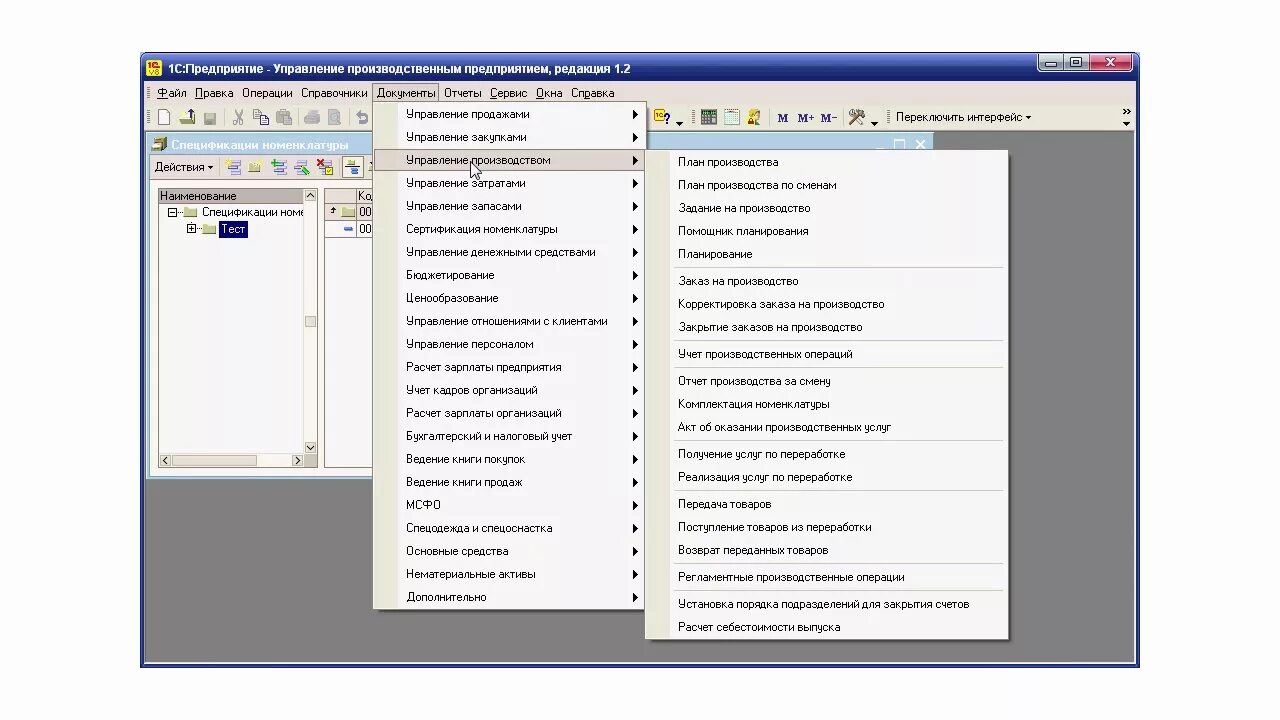Screen dimensions: 1280x720
Task: Open dropdown arrow beside the help icon
Action: tap(680, 122)
